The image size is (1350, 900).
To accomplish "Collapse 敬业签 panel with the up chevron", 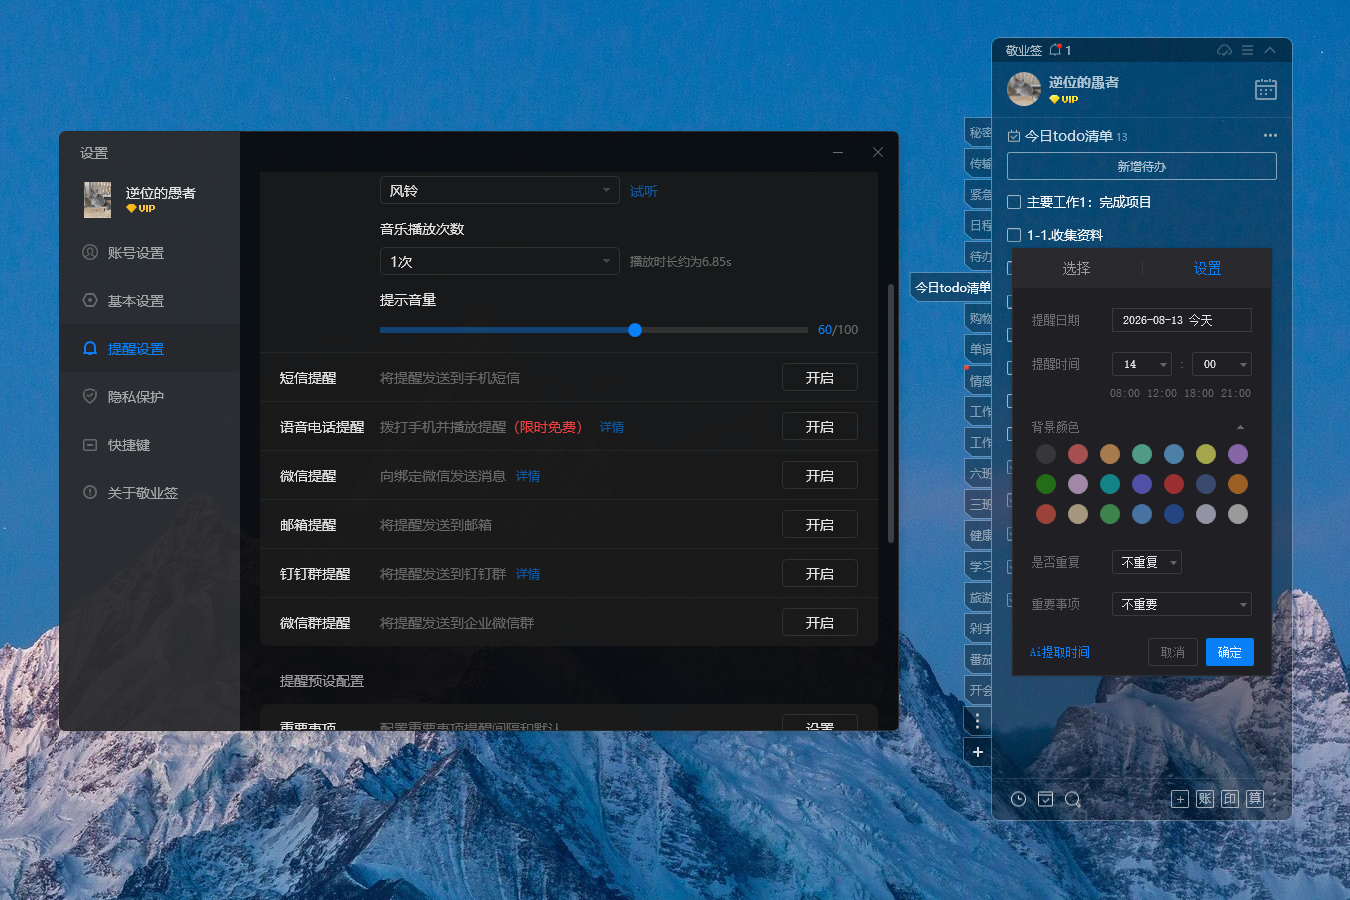I will (x=1270, y=50).
